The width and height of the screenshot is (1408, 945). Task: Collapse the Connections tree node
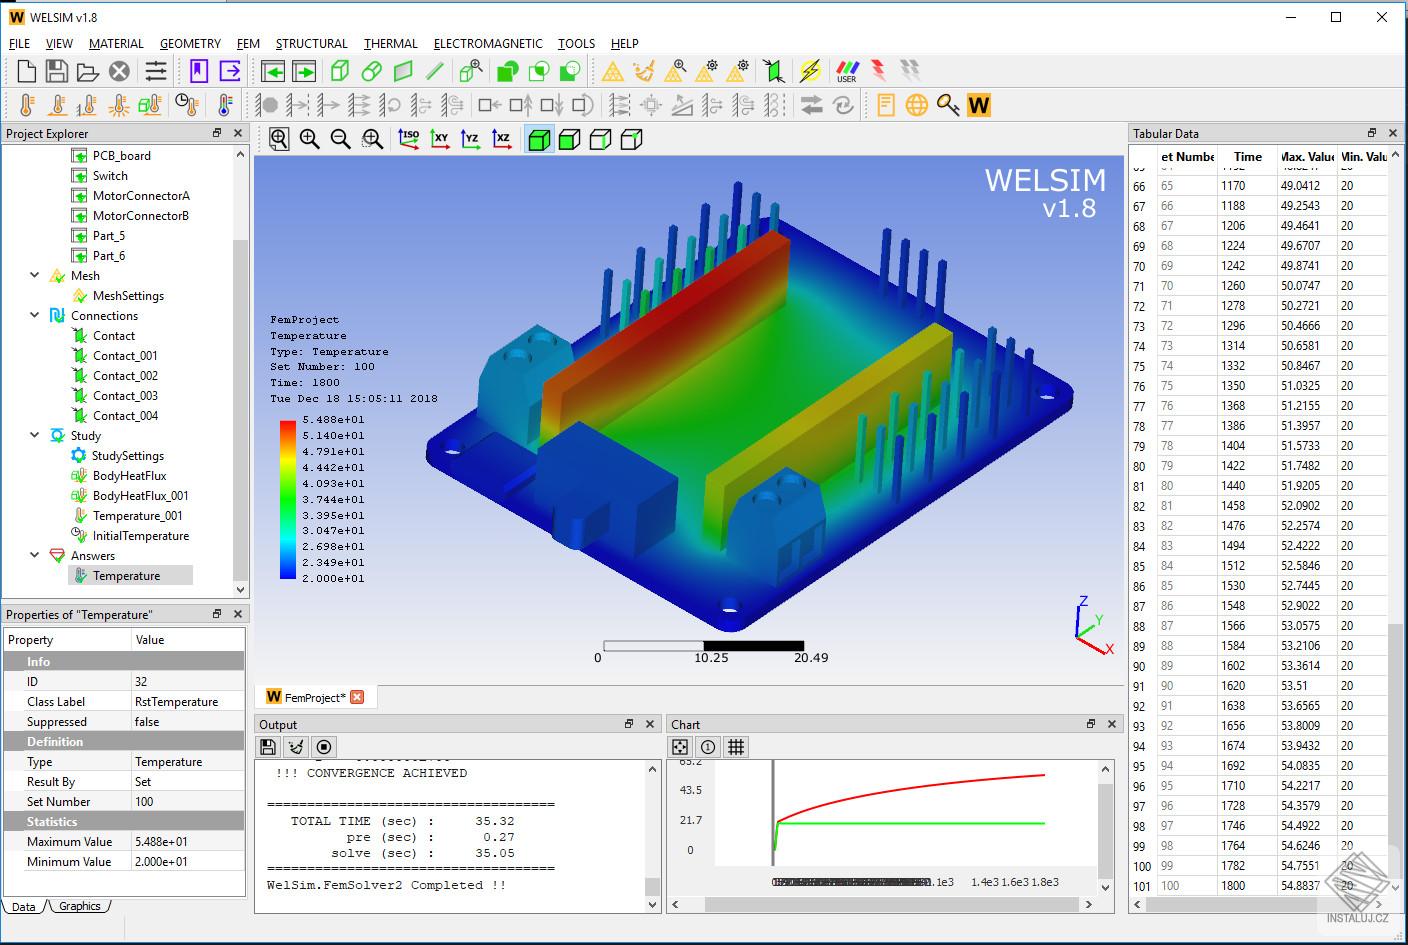coord(35,315)
